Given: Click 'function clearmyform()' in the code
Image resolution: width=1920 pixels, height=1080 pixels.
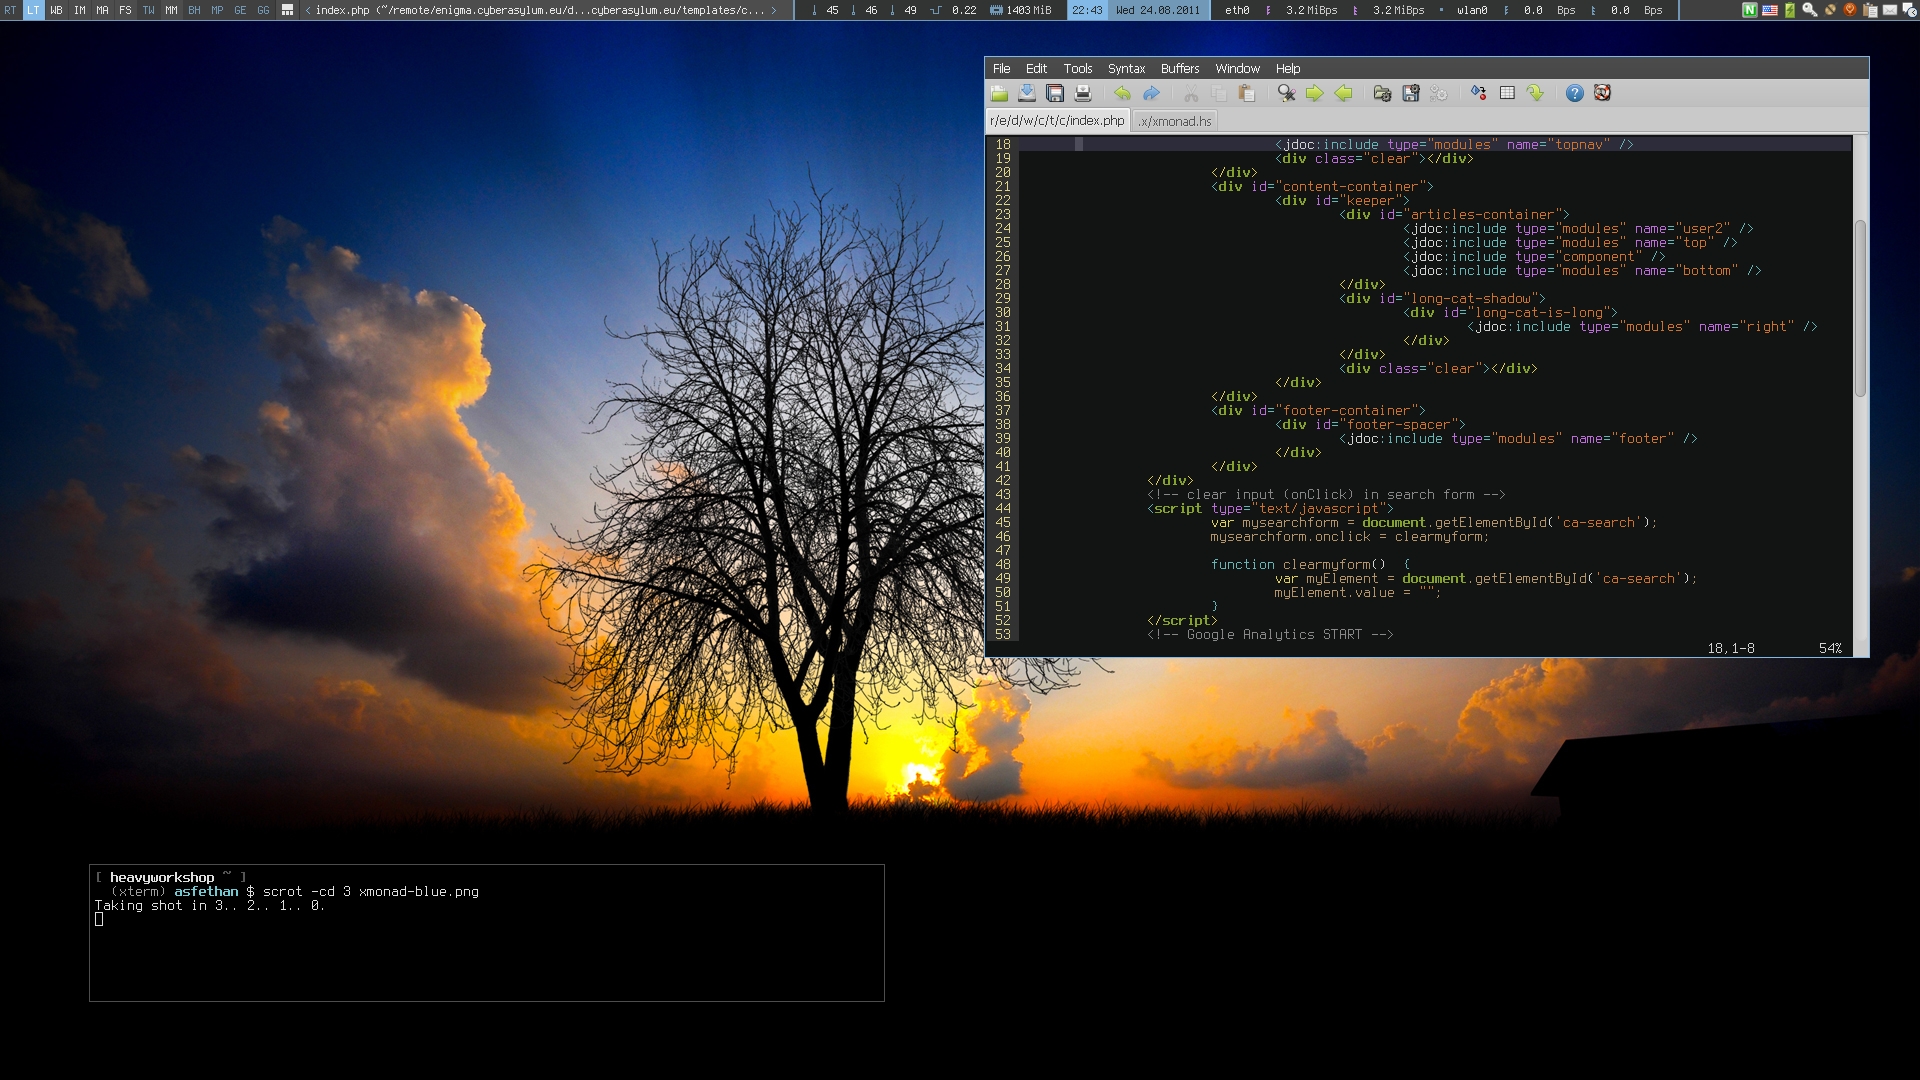Looking at the screenshot, I should [x=1298, y=564].
